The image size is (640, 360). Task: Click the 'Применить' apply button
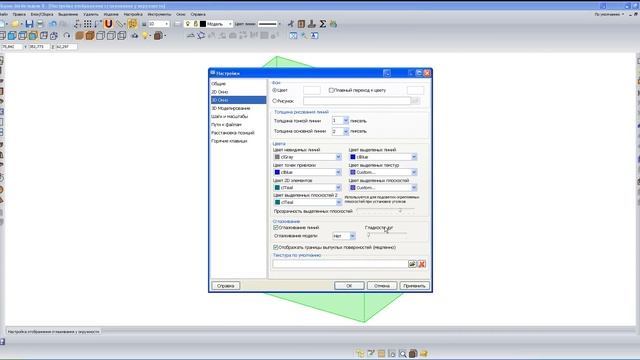click(x=414, y=286)
